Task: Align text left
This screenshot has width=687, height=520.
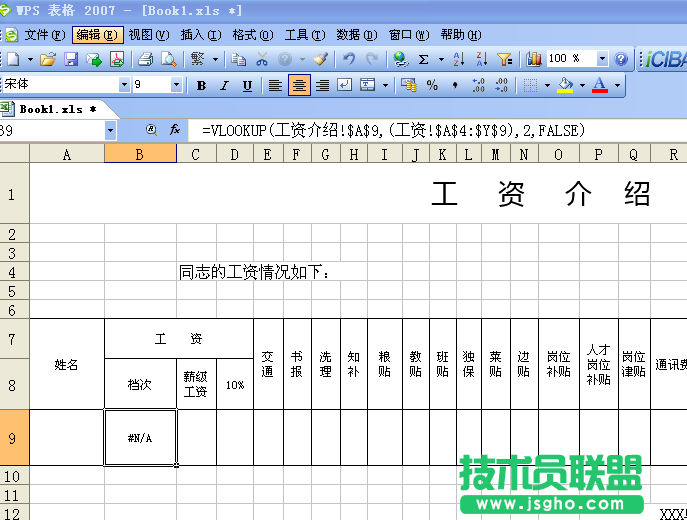Action: pyautogui.click(x=275, y=85)
